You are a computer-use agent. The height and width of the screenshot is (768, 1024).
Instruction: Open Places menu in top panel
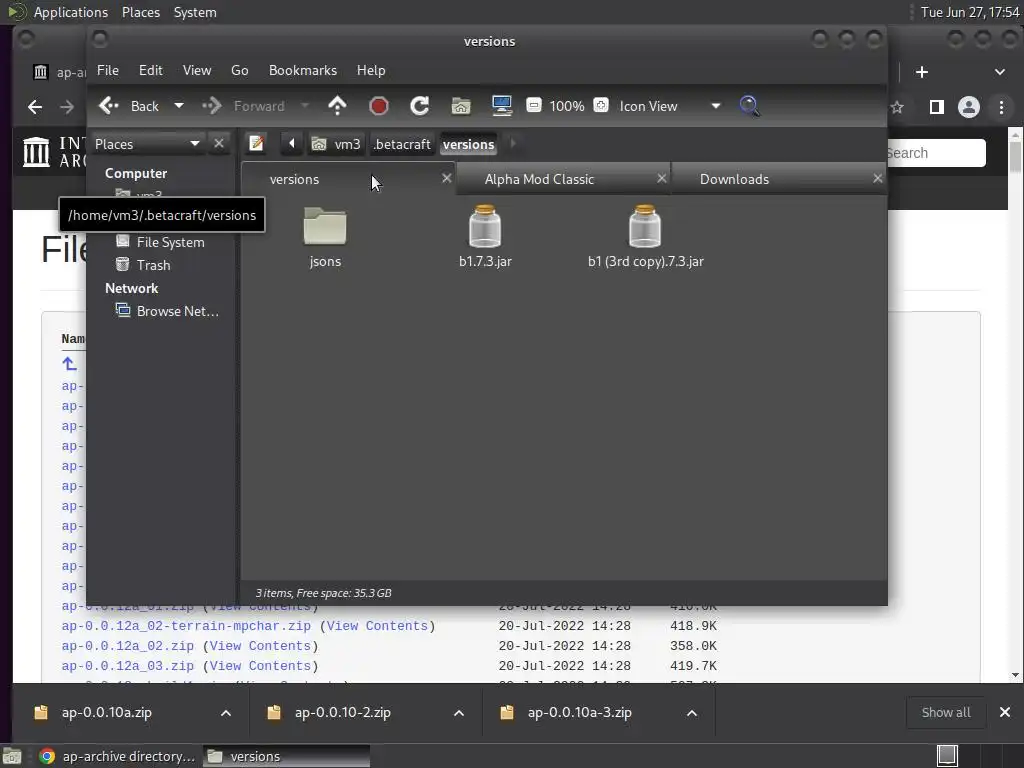tap(141, 12)
